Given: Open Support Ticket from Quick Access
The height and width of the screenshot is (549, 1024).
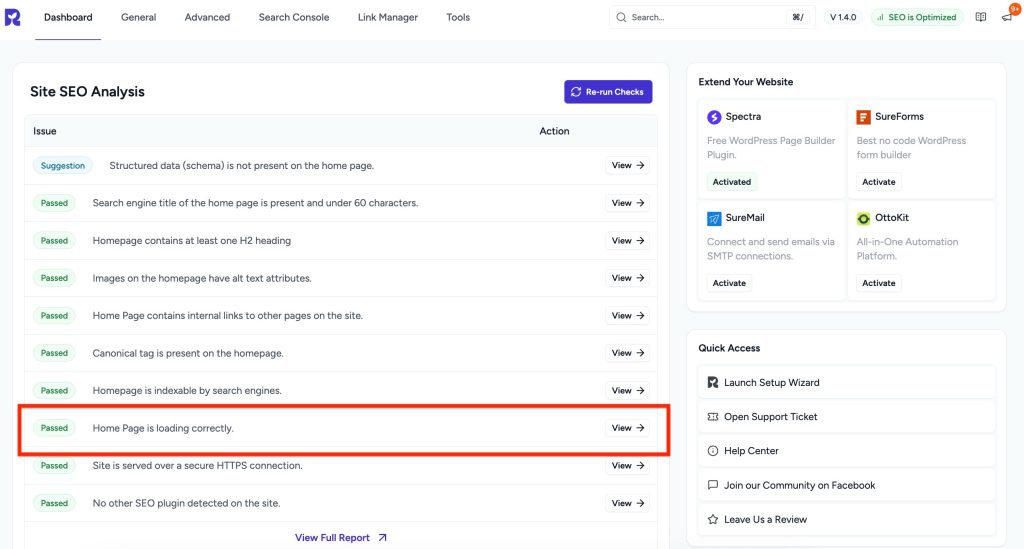Looking at the screenshot, I should tap(770, 416).
